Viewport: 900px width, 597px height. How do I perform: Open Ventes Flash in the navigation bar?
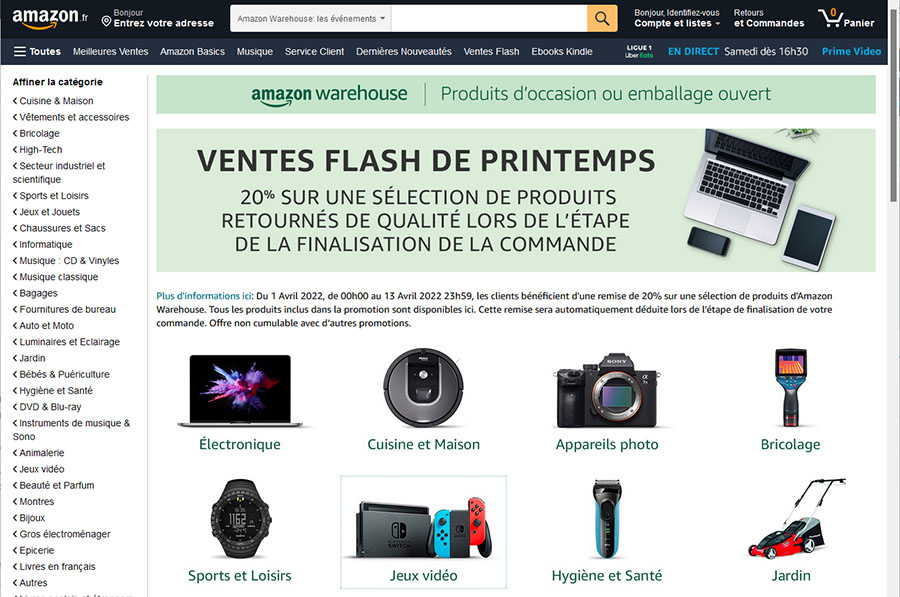[x=491, y=52]
